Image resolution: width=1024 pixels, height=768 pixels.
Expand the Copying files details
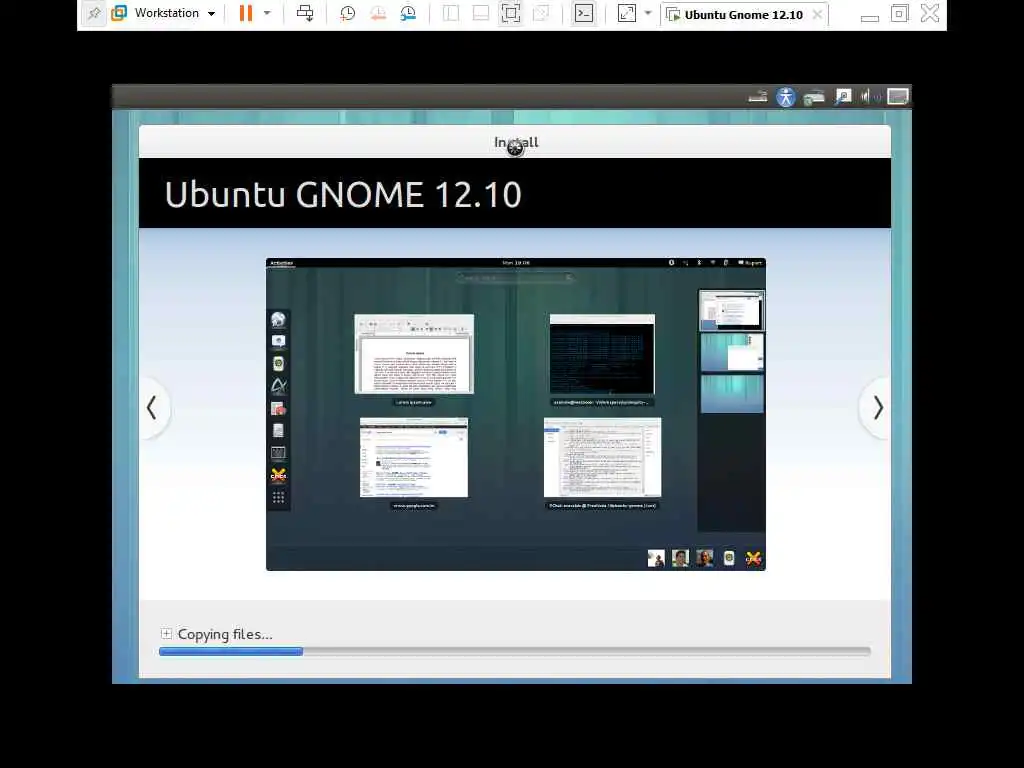click(x=166, y=633)
